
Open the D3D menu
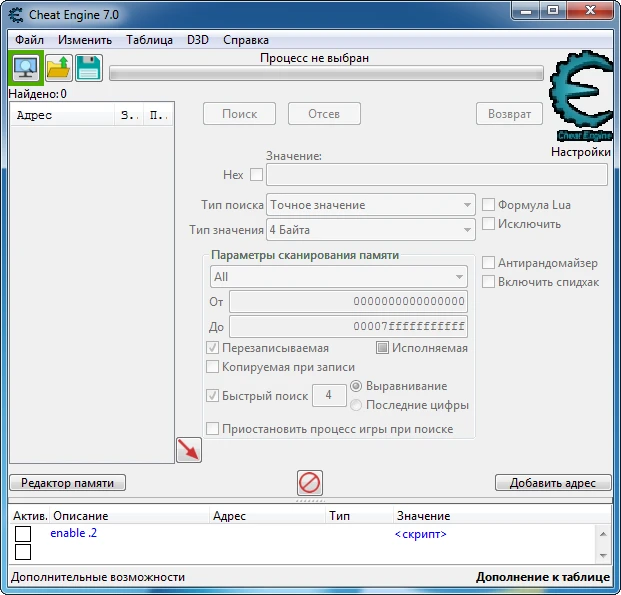point(198,40)
